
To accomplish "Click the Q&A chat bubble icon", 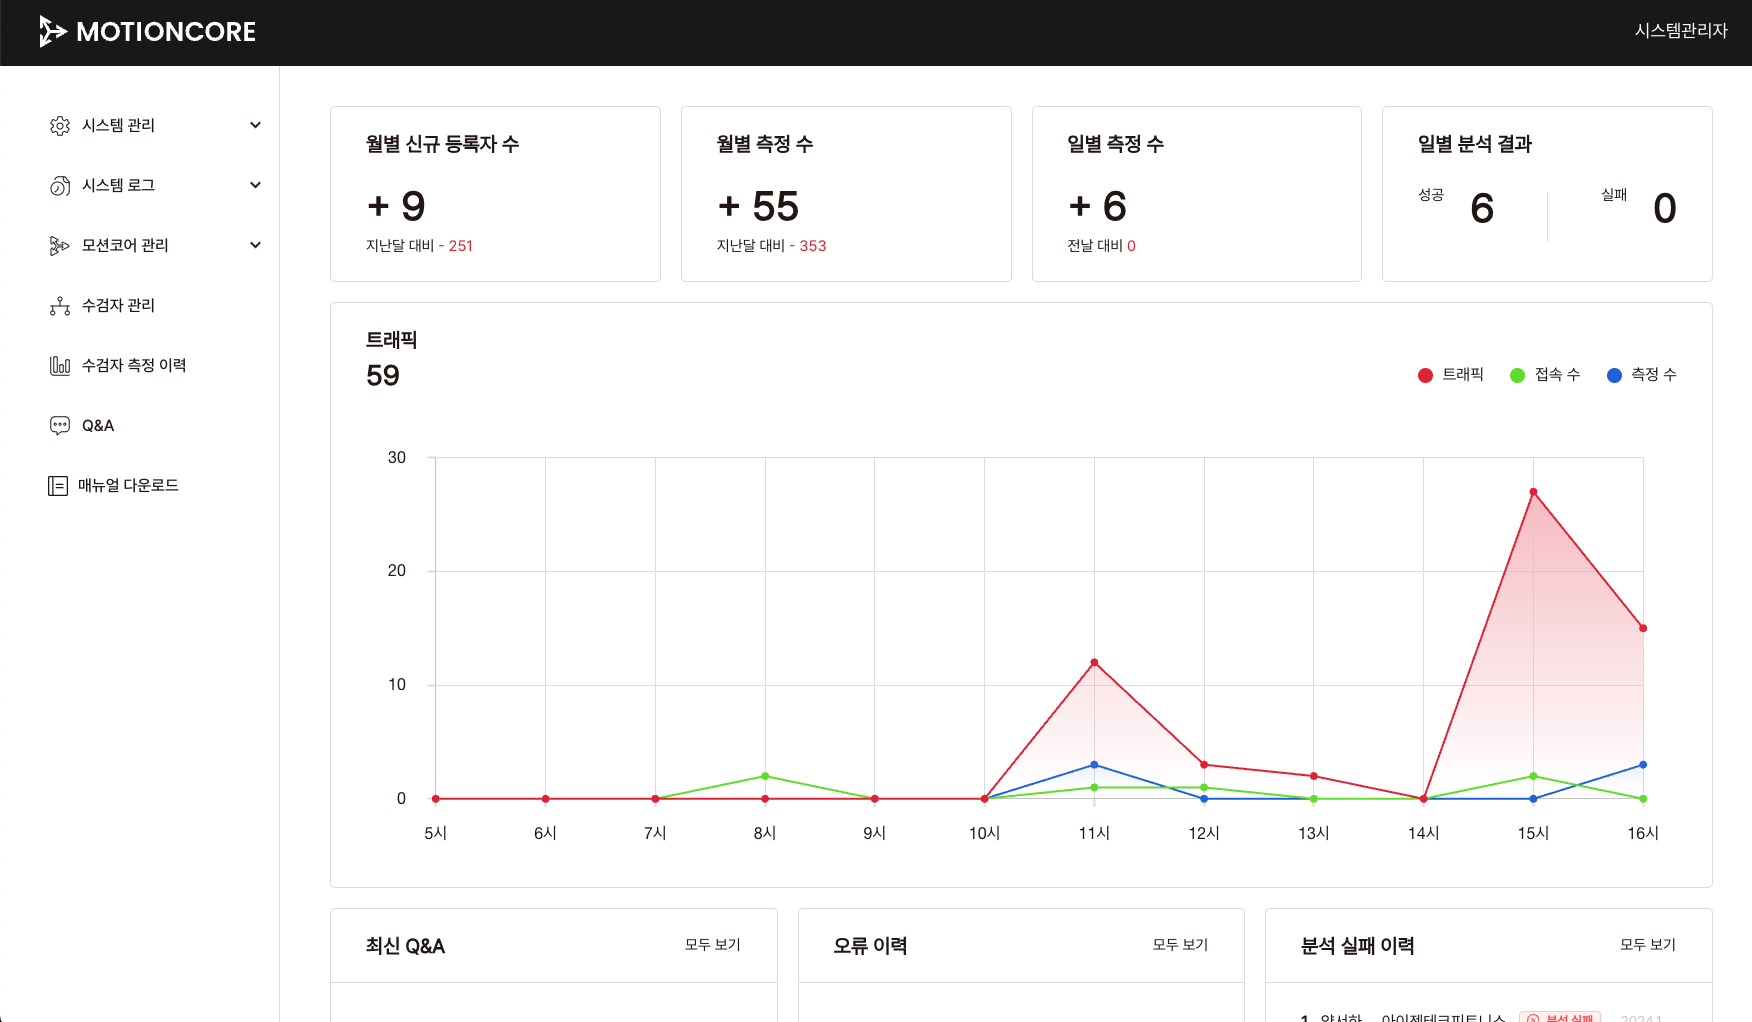I will tap(60, 425).
